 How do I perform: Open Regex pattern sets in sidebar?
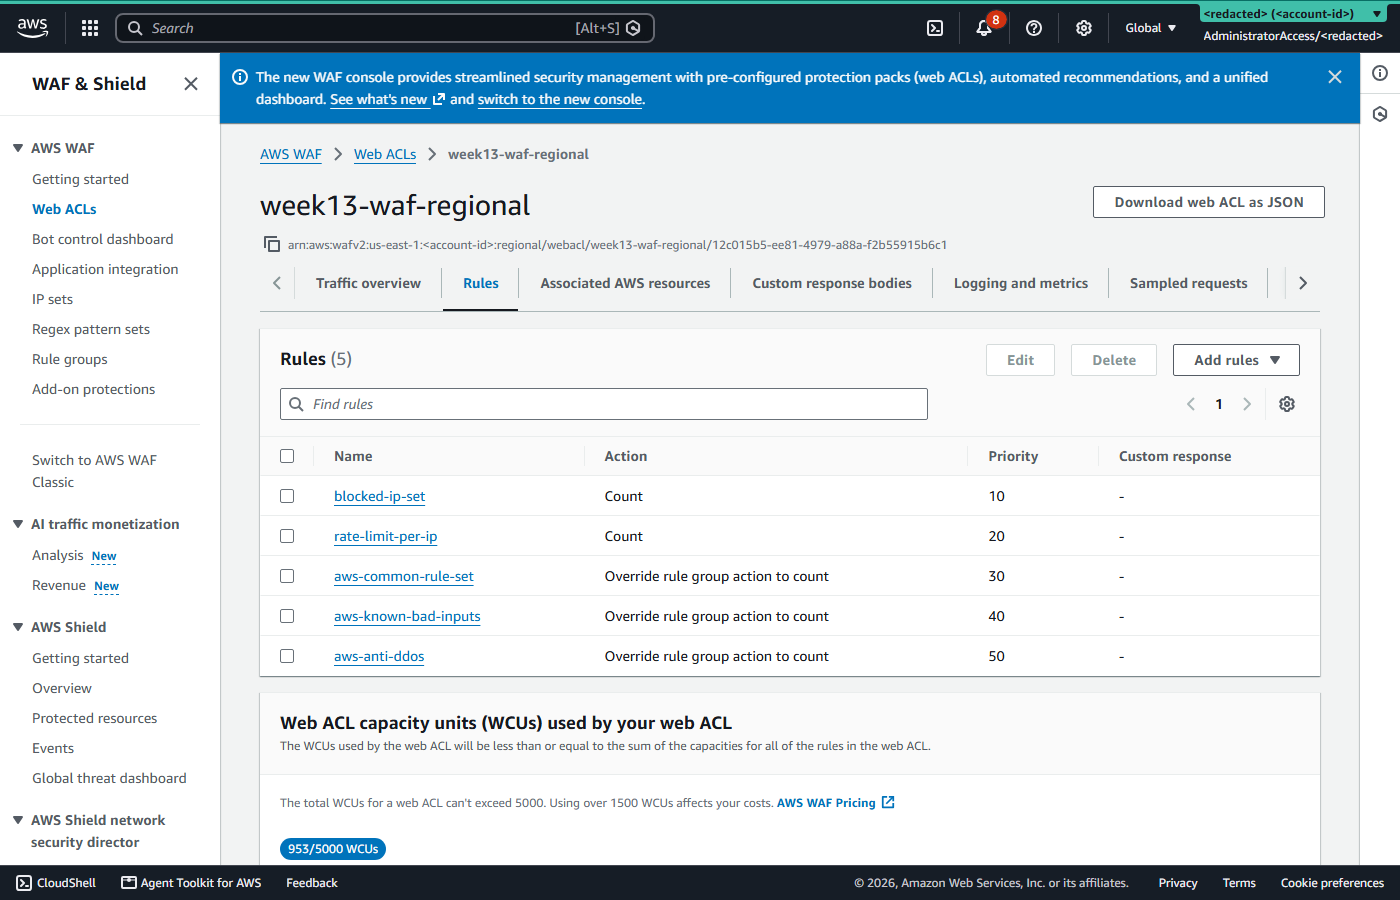(x=91, y=329)
